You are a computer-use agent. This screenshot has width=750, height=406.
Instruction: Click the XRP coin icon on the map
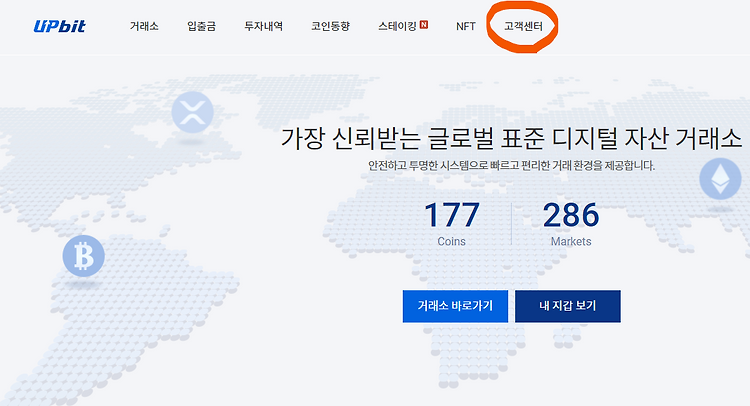pos(192,112)
